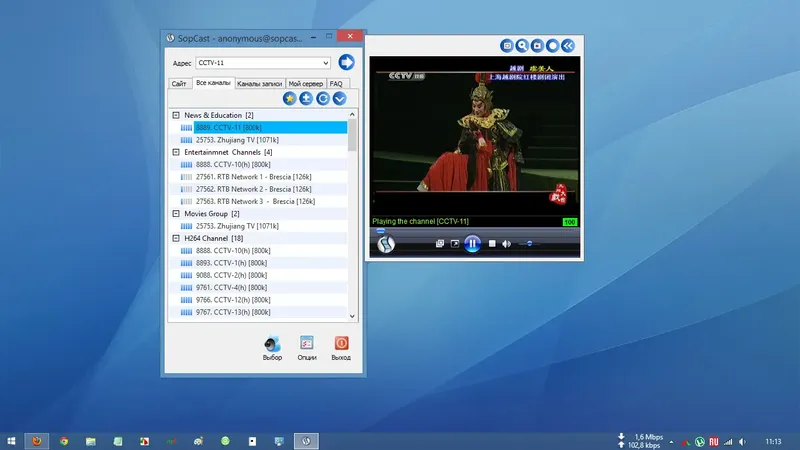This screenshot has height=450, width=800.
Task: Click the seek slider handle above player controls
Action: coord(381,231)
